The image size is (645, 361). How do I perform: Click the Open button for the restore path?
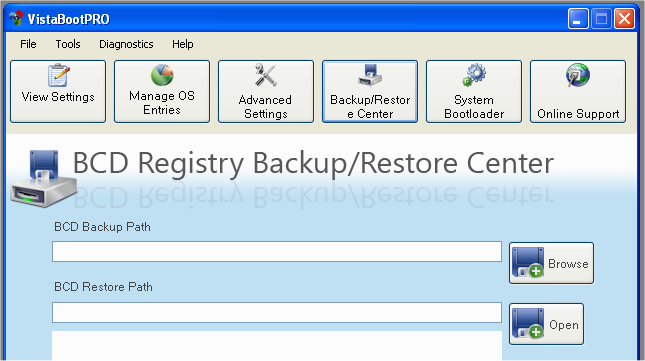pyautogui.click(x=546, y=324)
